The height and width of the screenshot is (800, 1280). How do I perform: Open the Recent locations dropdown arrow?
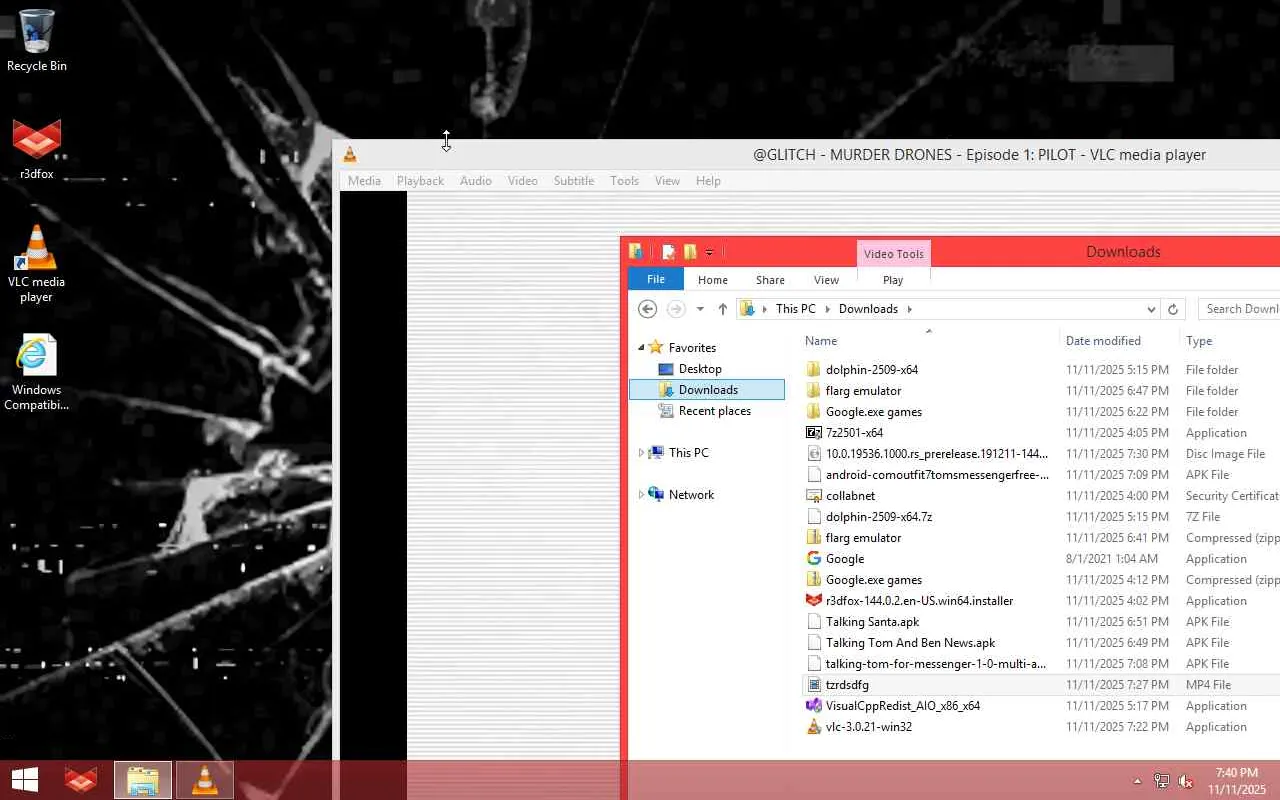click(700, 309)
